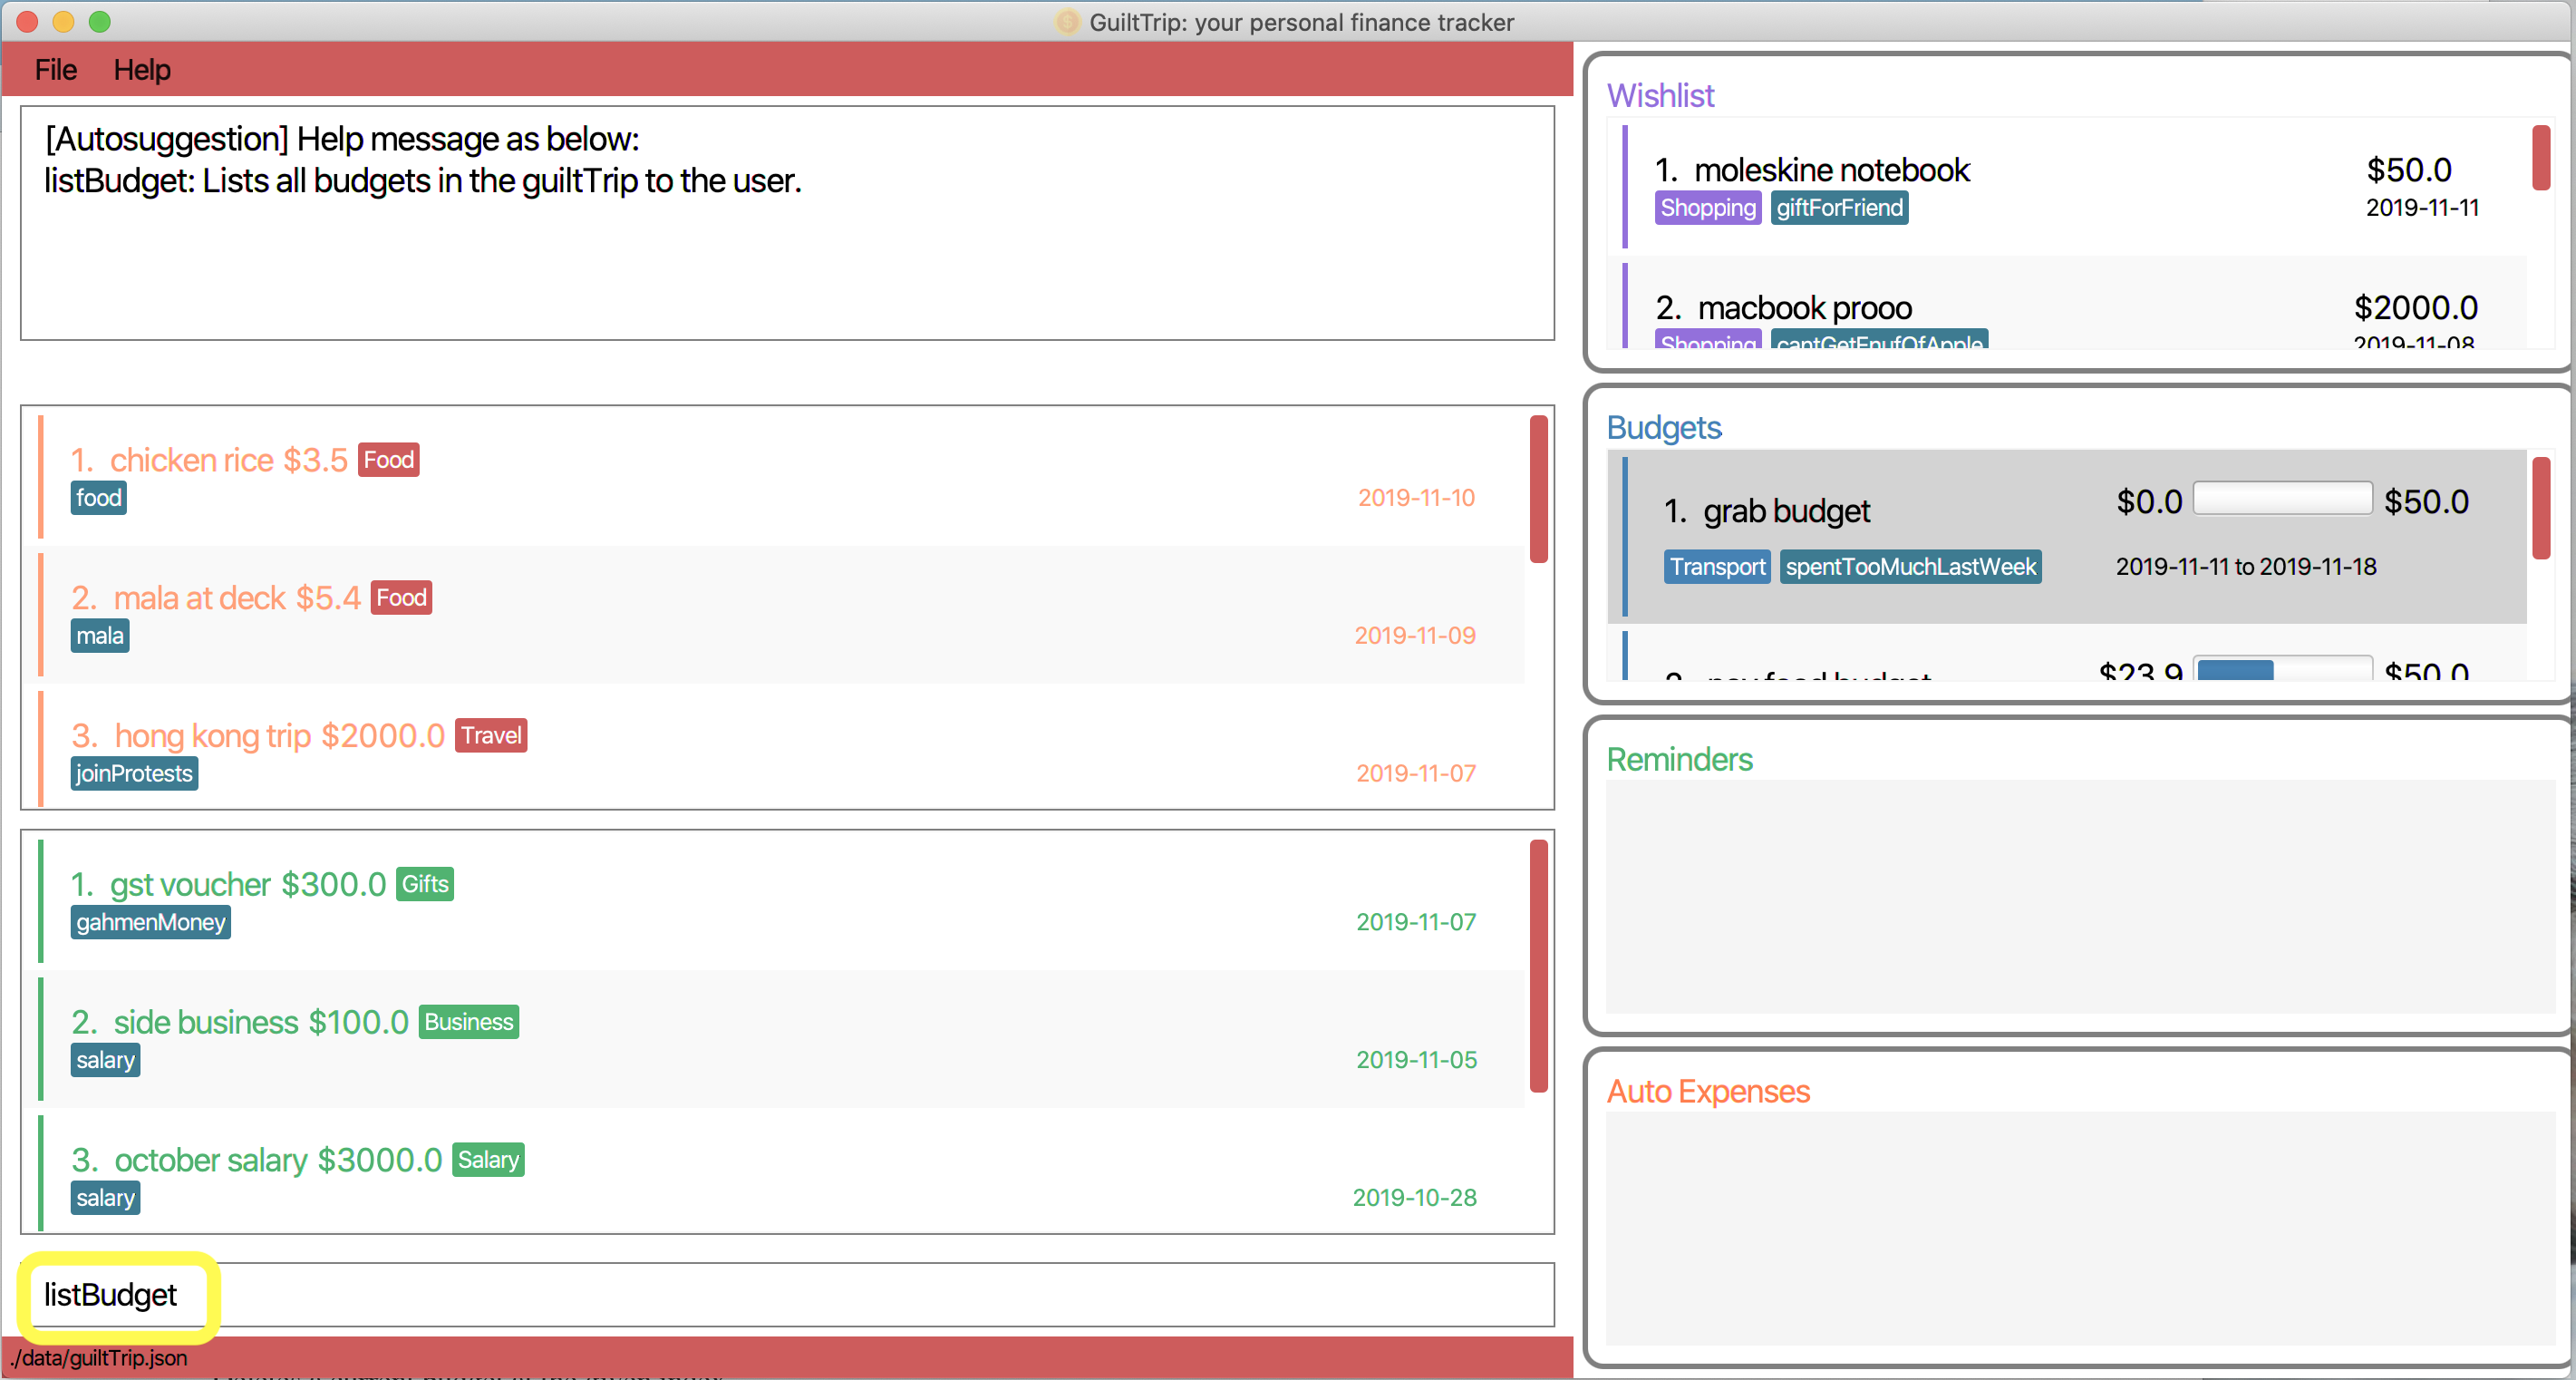Open the Help menu

pyautogui.click(x=141, y=70)
